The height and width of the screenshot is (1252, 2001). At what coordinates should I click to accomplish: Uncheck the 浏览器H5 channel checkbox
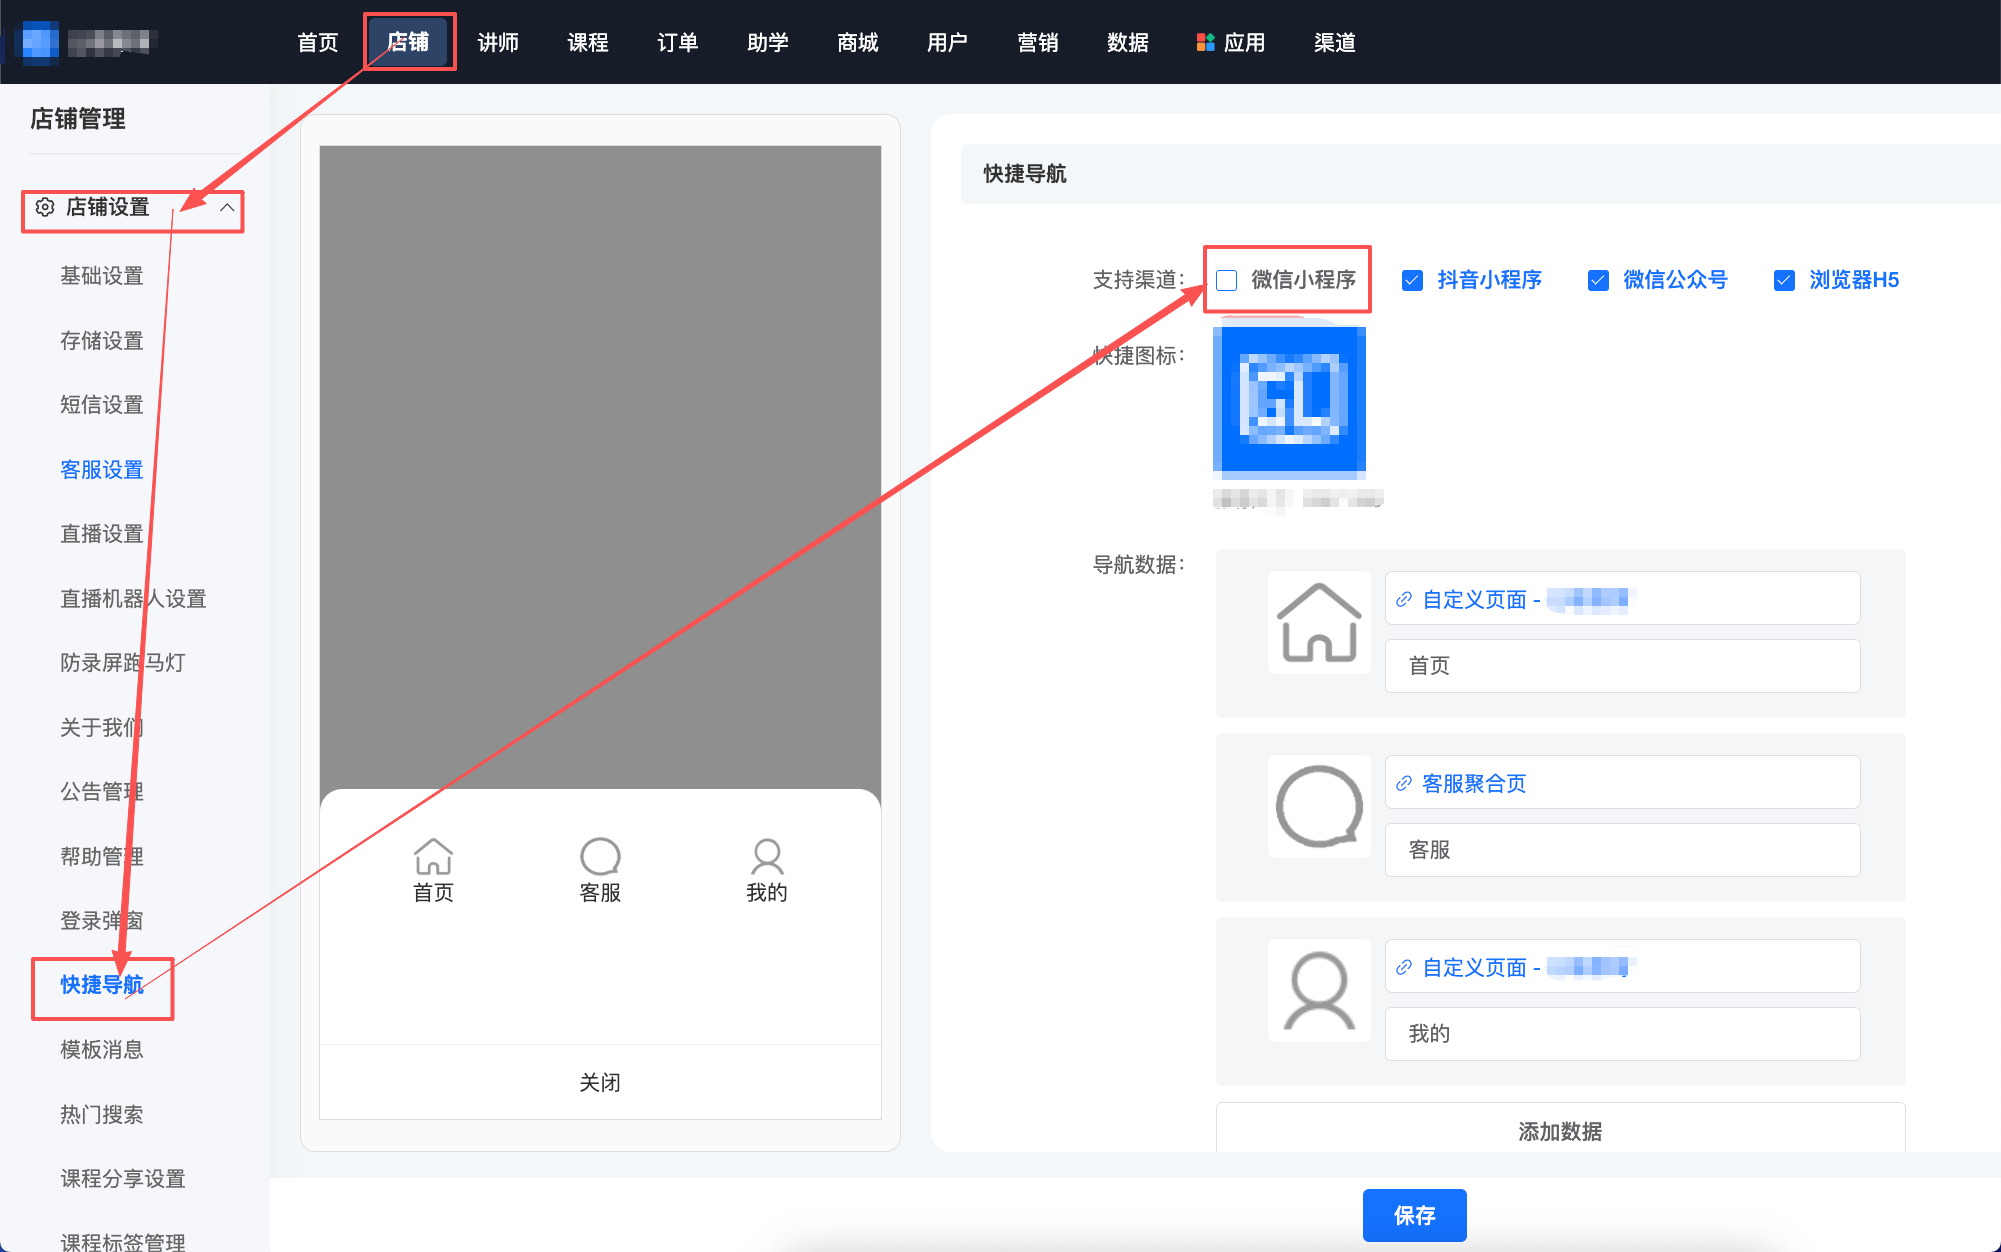(1784, 280)
